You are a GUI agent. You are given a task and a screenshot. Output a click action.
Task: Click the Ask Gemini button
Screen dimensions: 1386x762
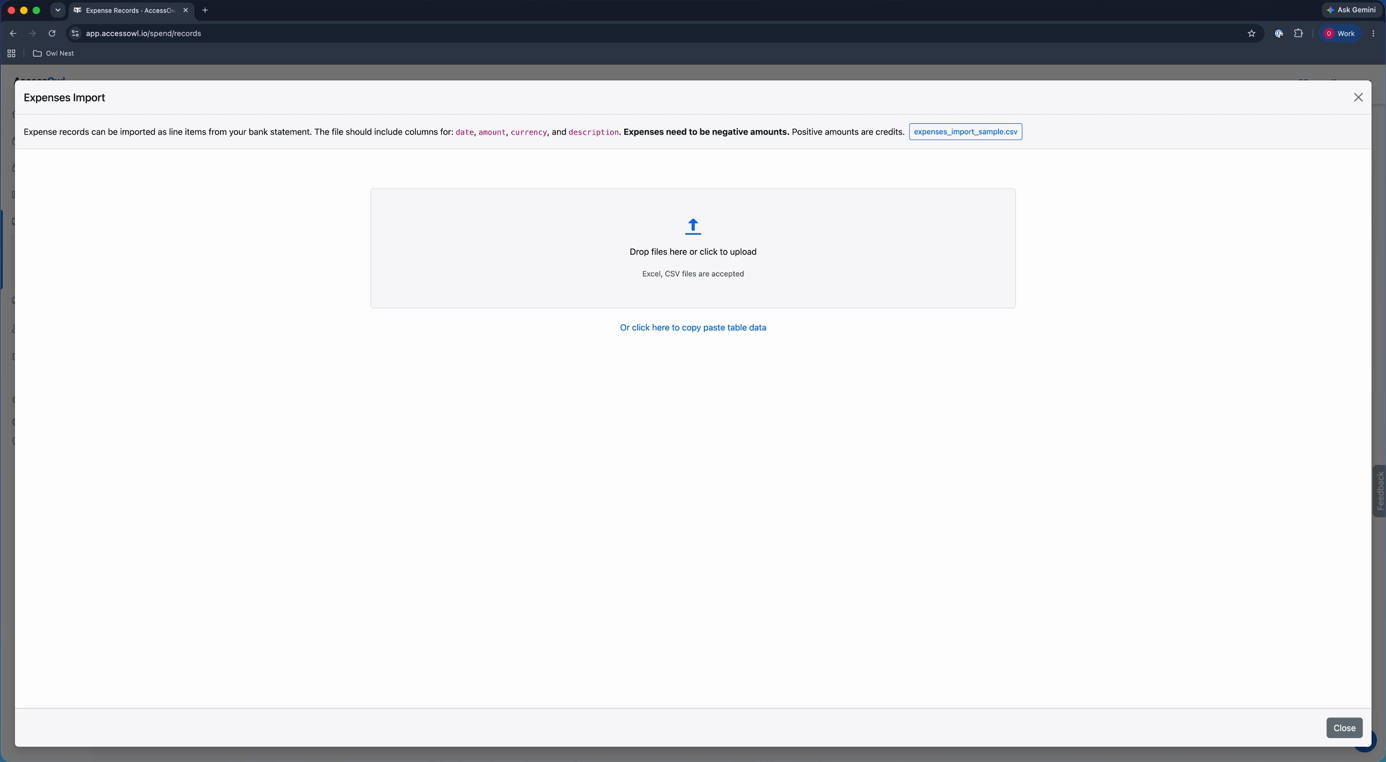pos(1351,10)
